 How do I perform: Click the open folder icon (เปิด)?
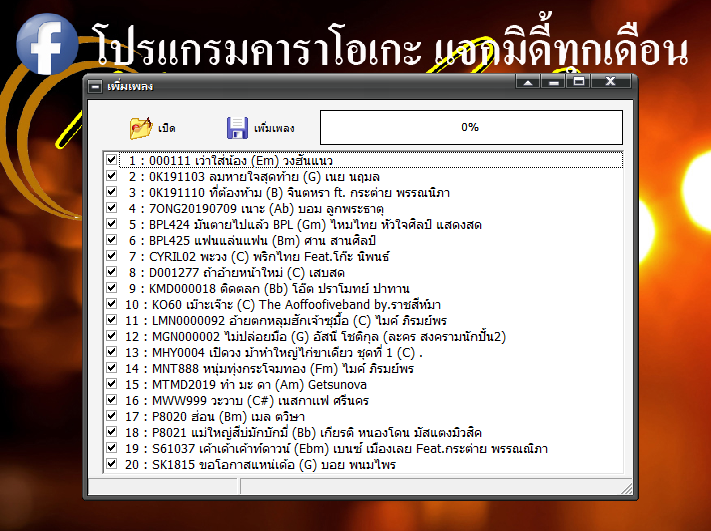[141, 128]
